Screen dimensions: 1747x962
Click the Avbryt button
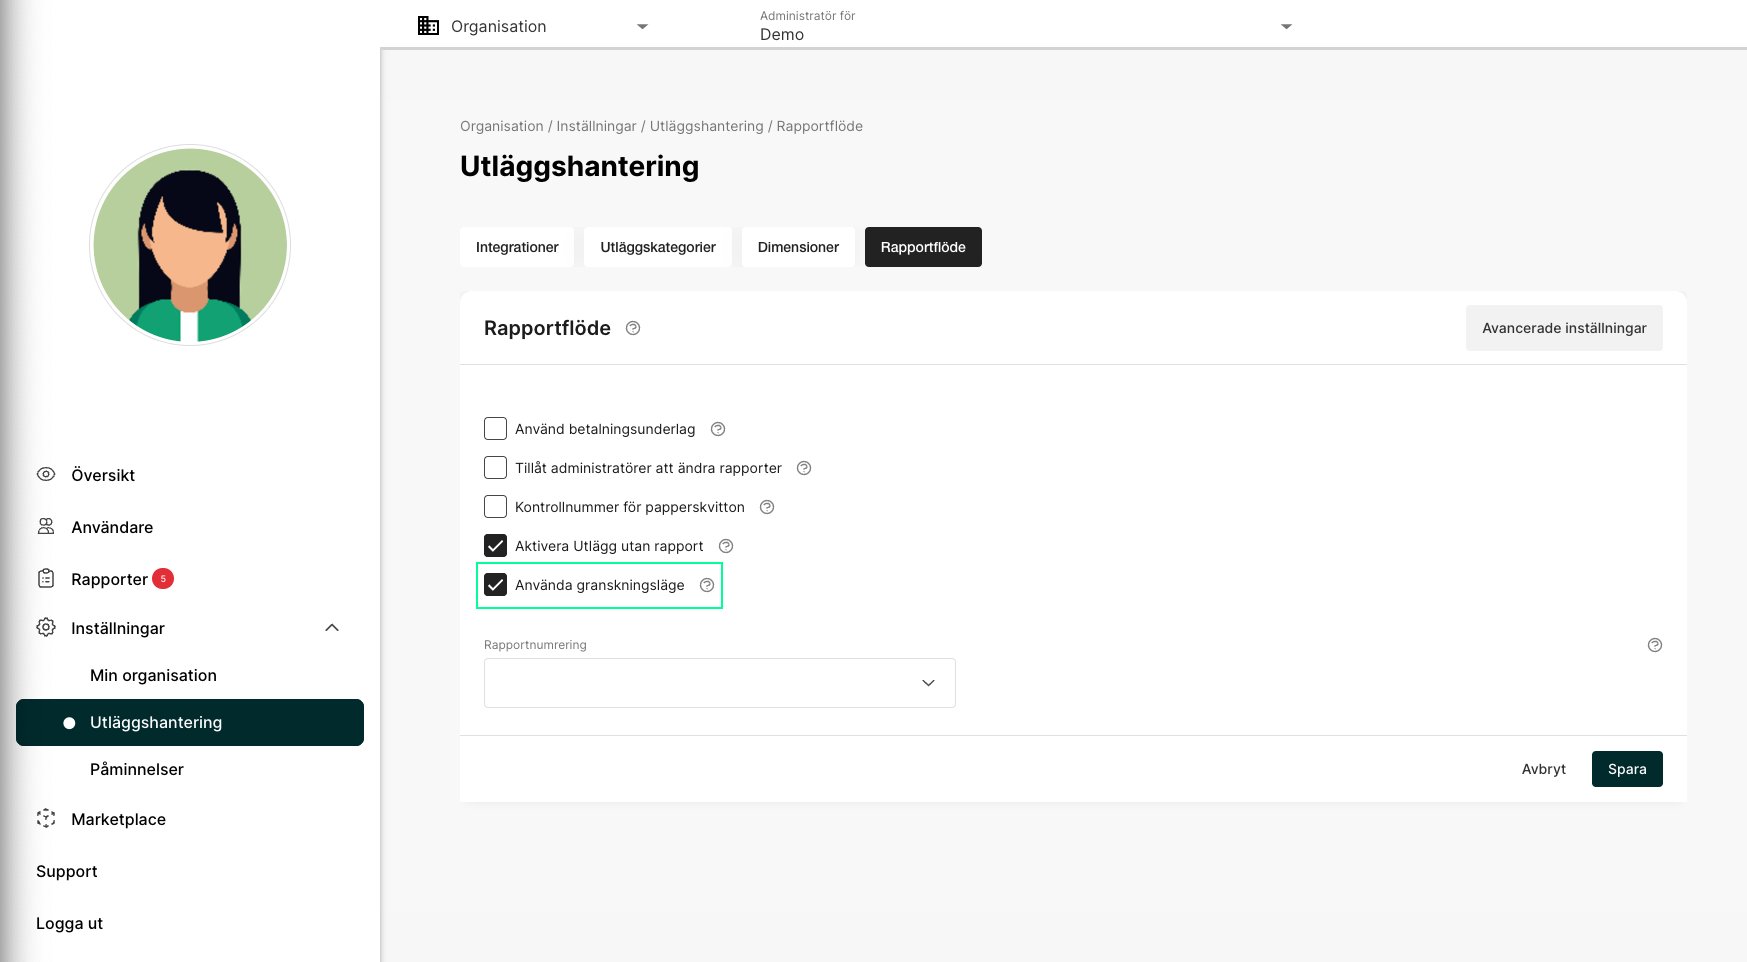(x=1544, y=769)
